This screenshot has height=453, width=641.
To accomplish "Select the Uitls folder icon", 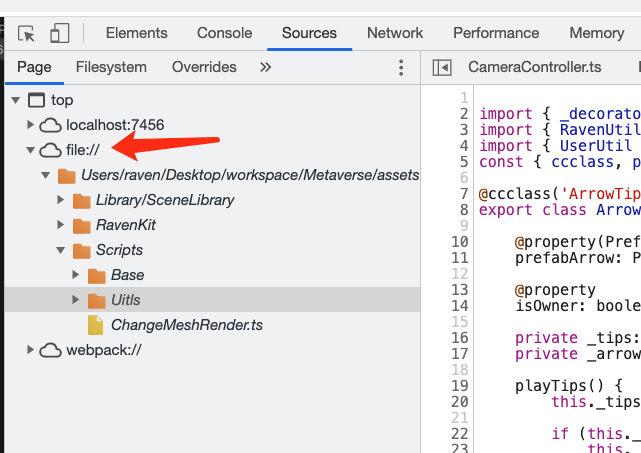I will [x=96, y=300].
